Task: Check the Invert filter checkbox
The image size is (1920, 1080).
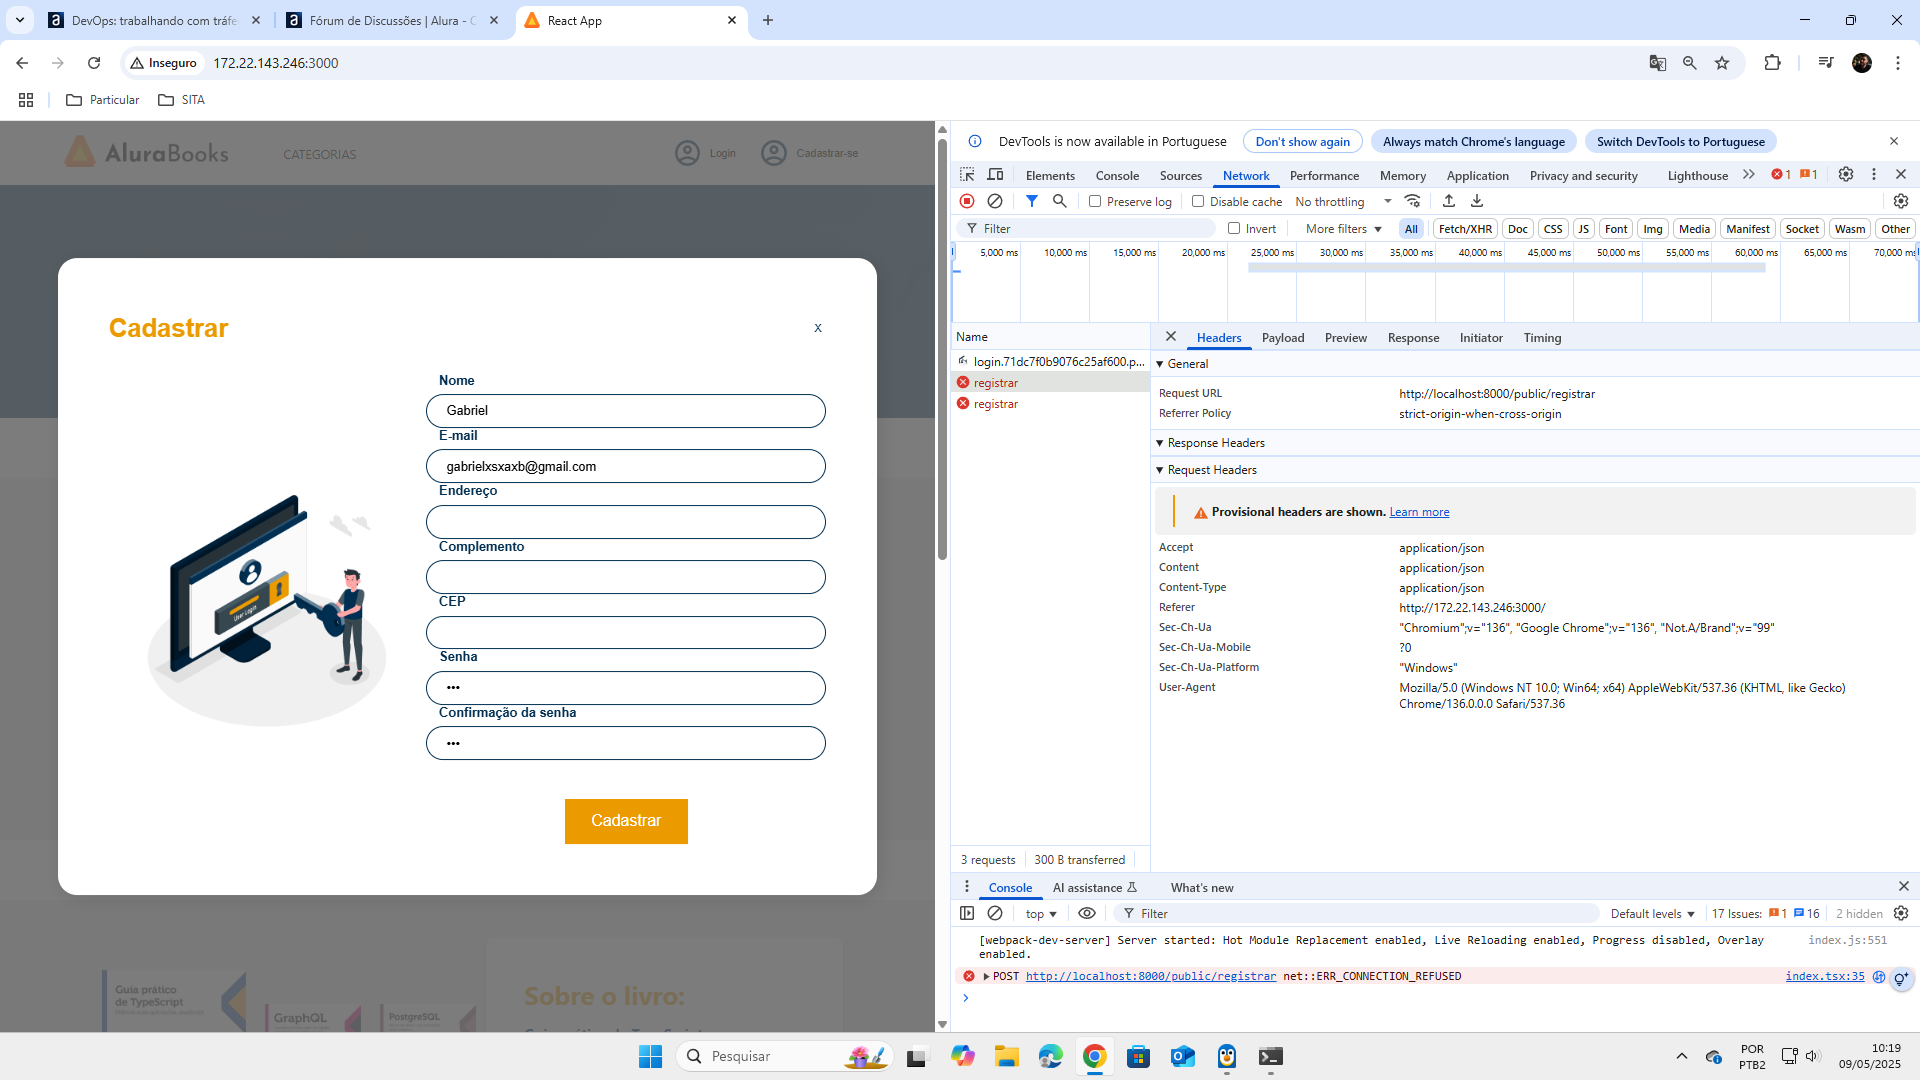Action: [1234, 228]
